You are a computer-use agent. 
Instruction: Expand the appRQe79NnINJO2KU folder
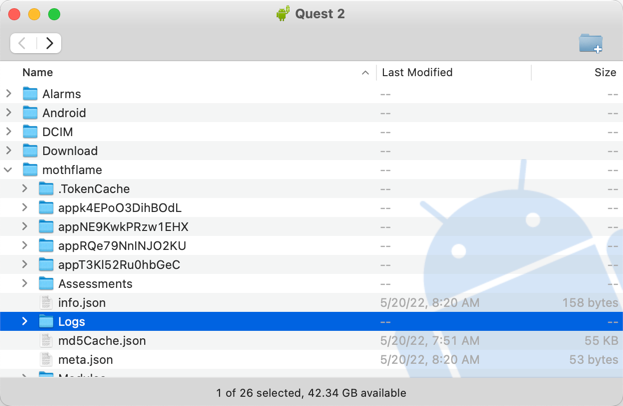[25, 246]
